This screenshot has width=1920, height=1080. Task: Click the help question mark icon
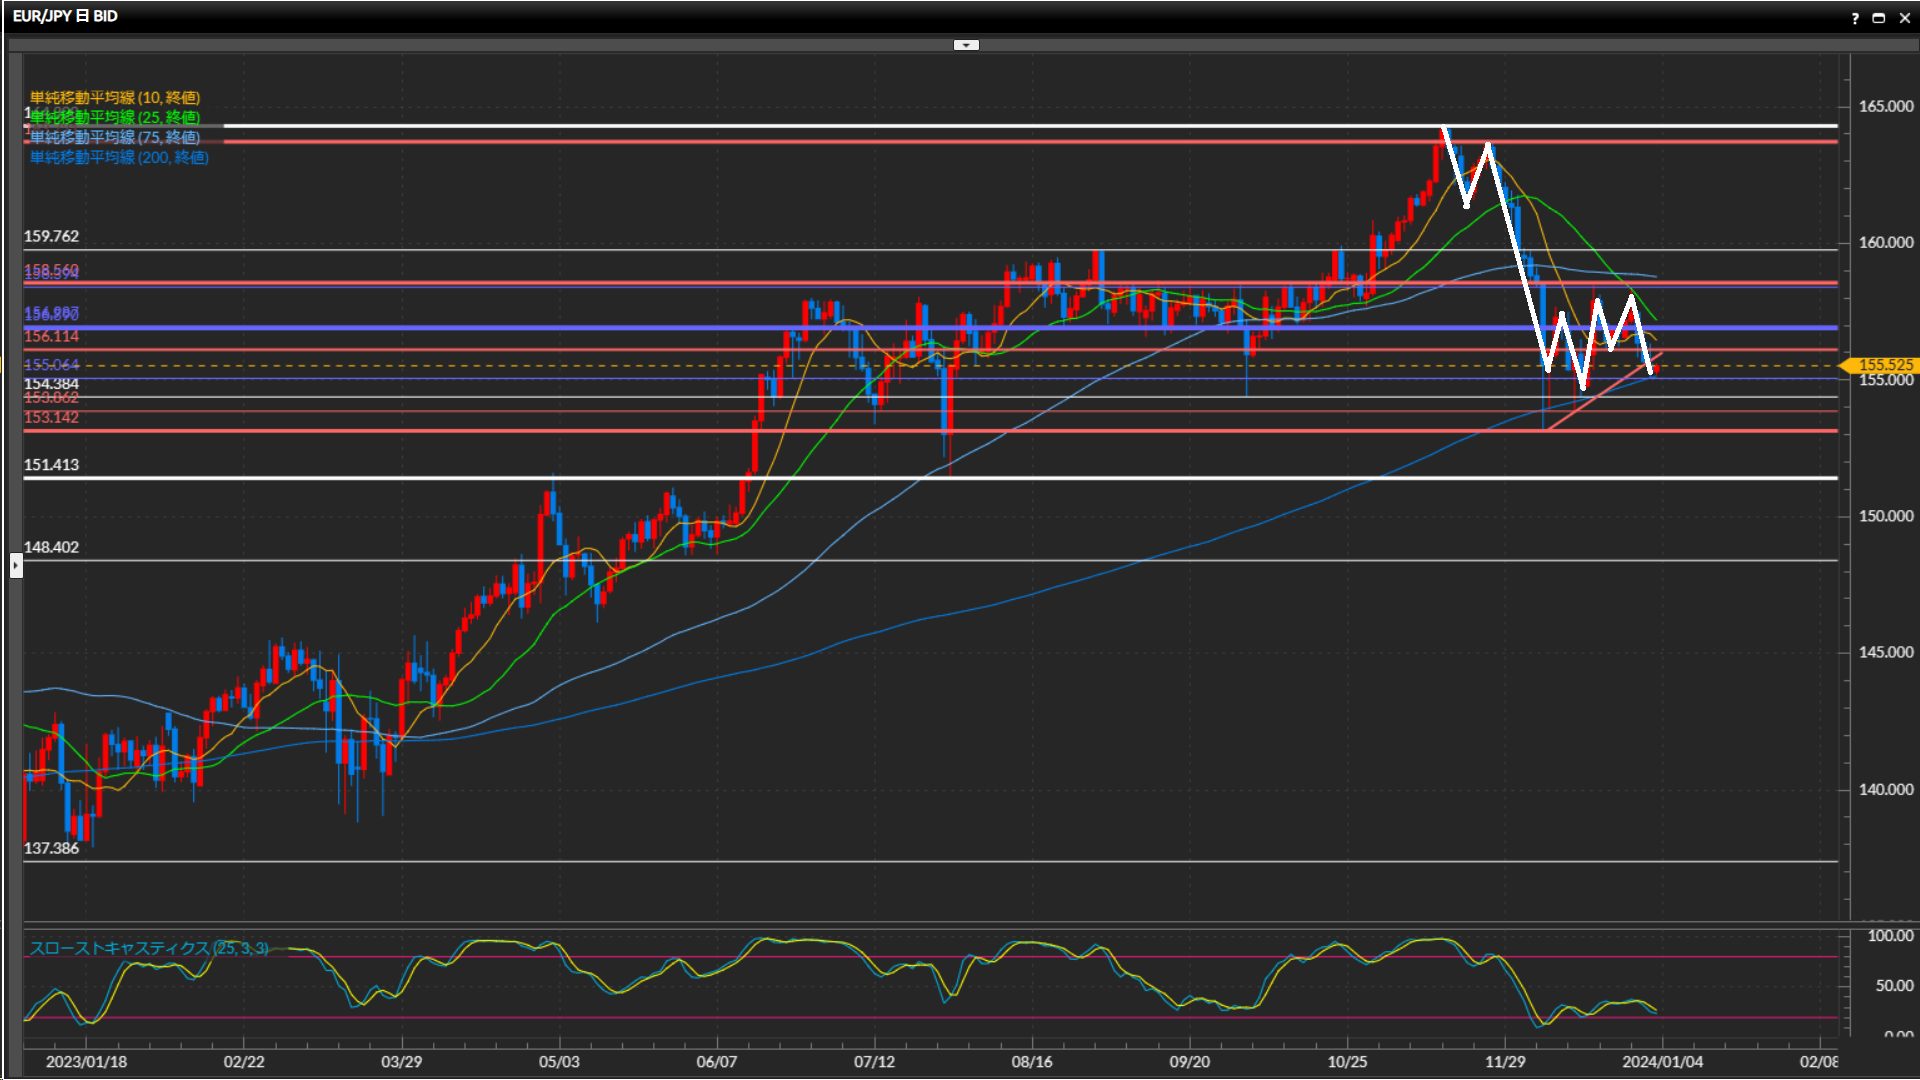1855,18
